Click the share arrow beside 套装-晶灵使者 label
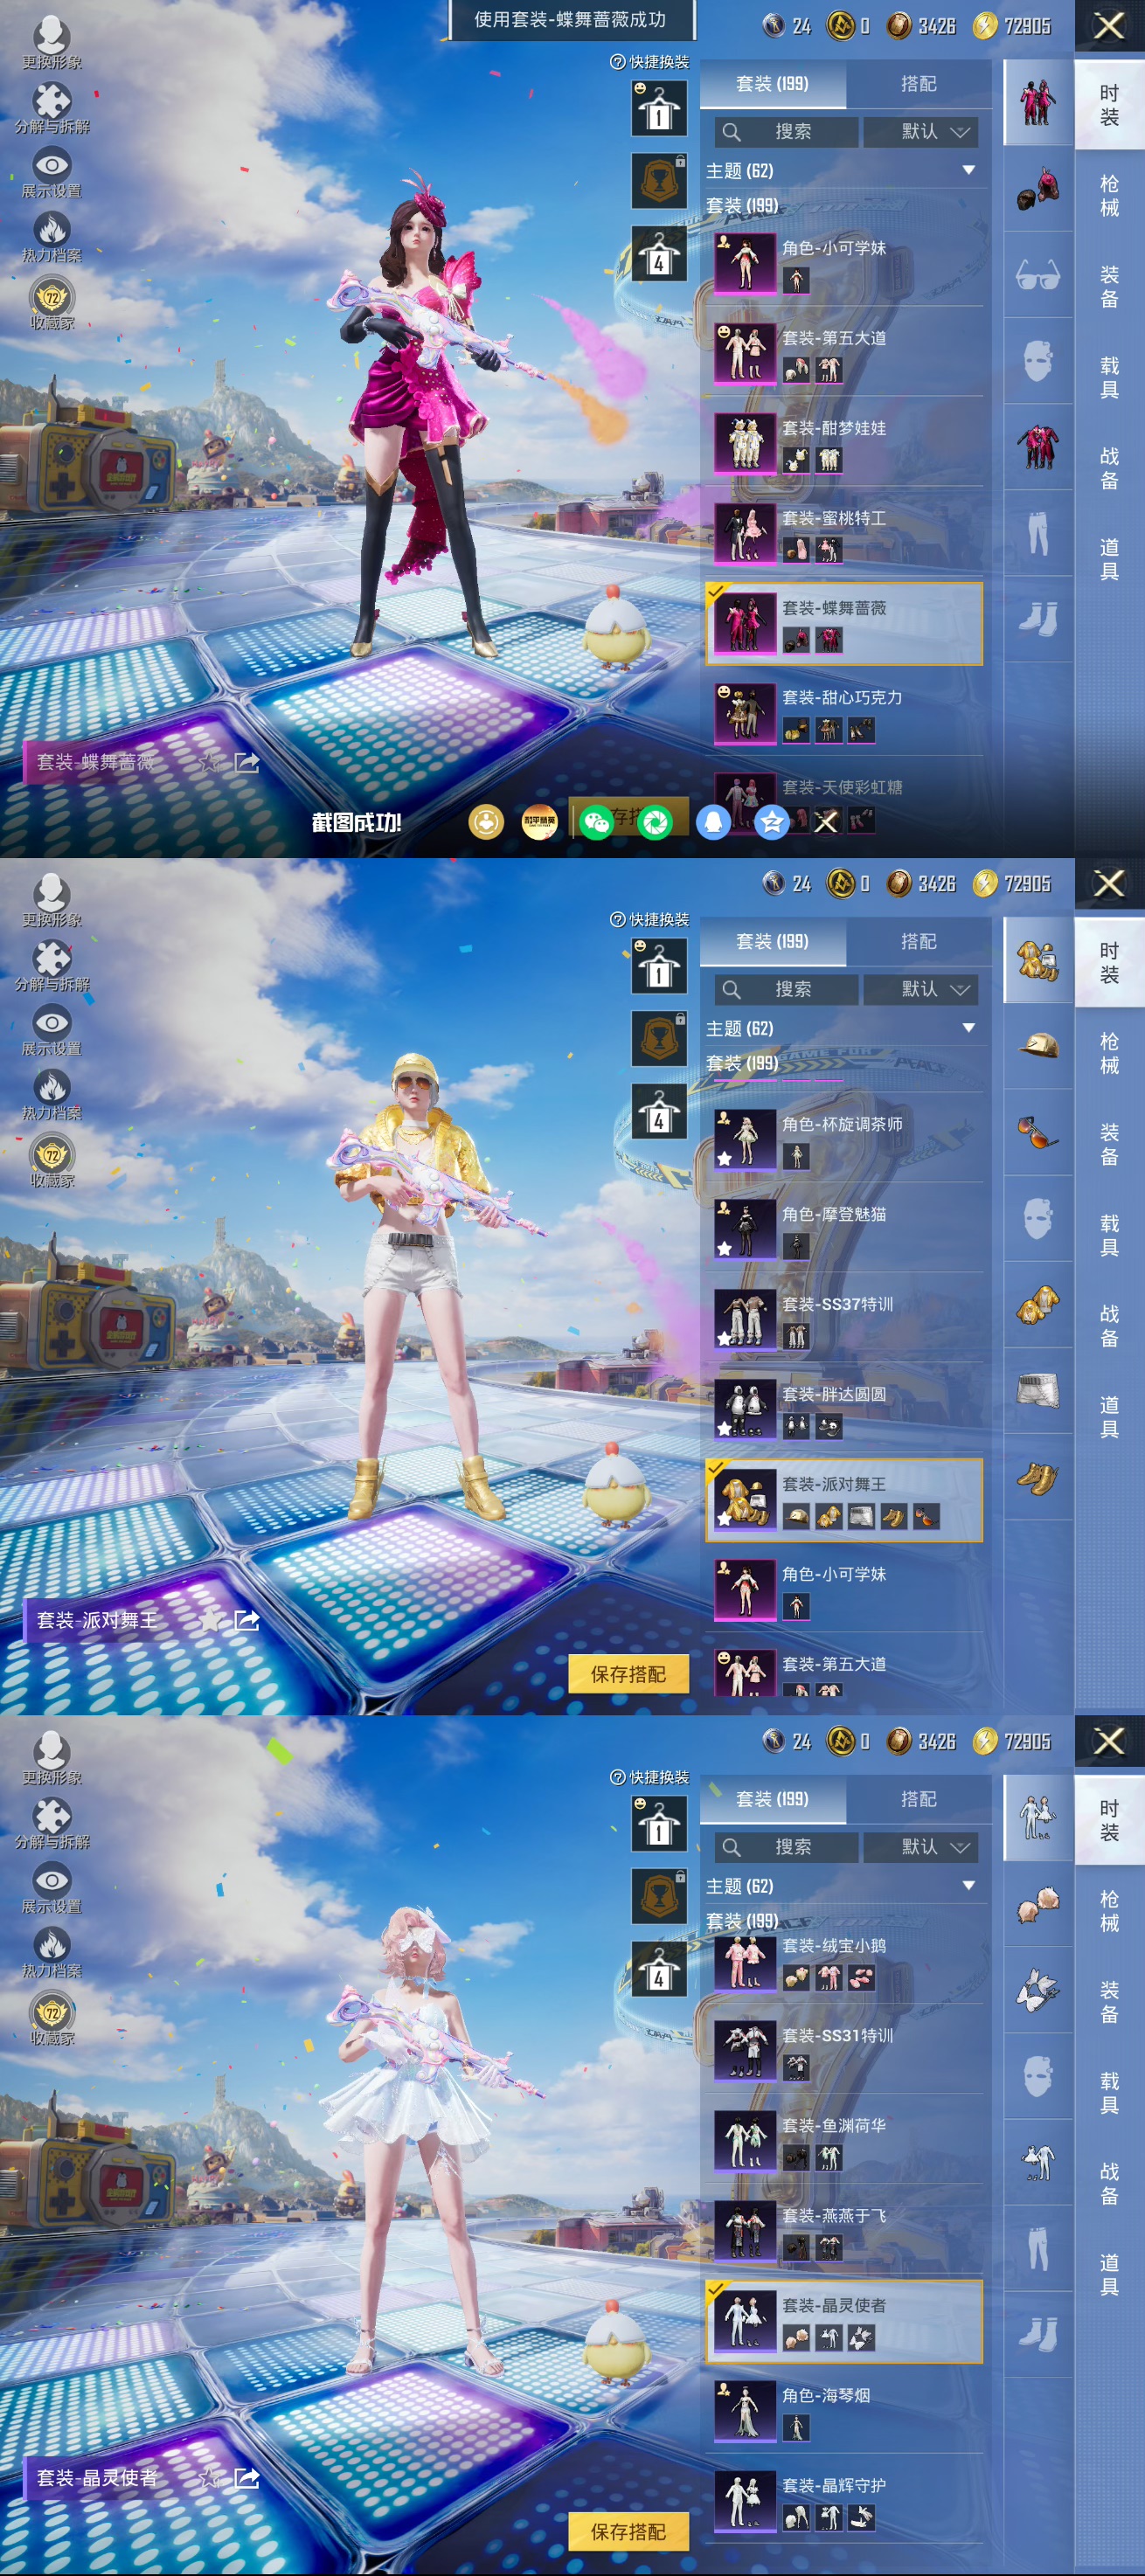Screen dimensions: 1145x2576 (246, 2478)
